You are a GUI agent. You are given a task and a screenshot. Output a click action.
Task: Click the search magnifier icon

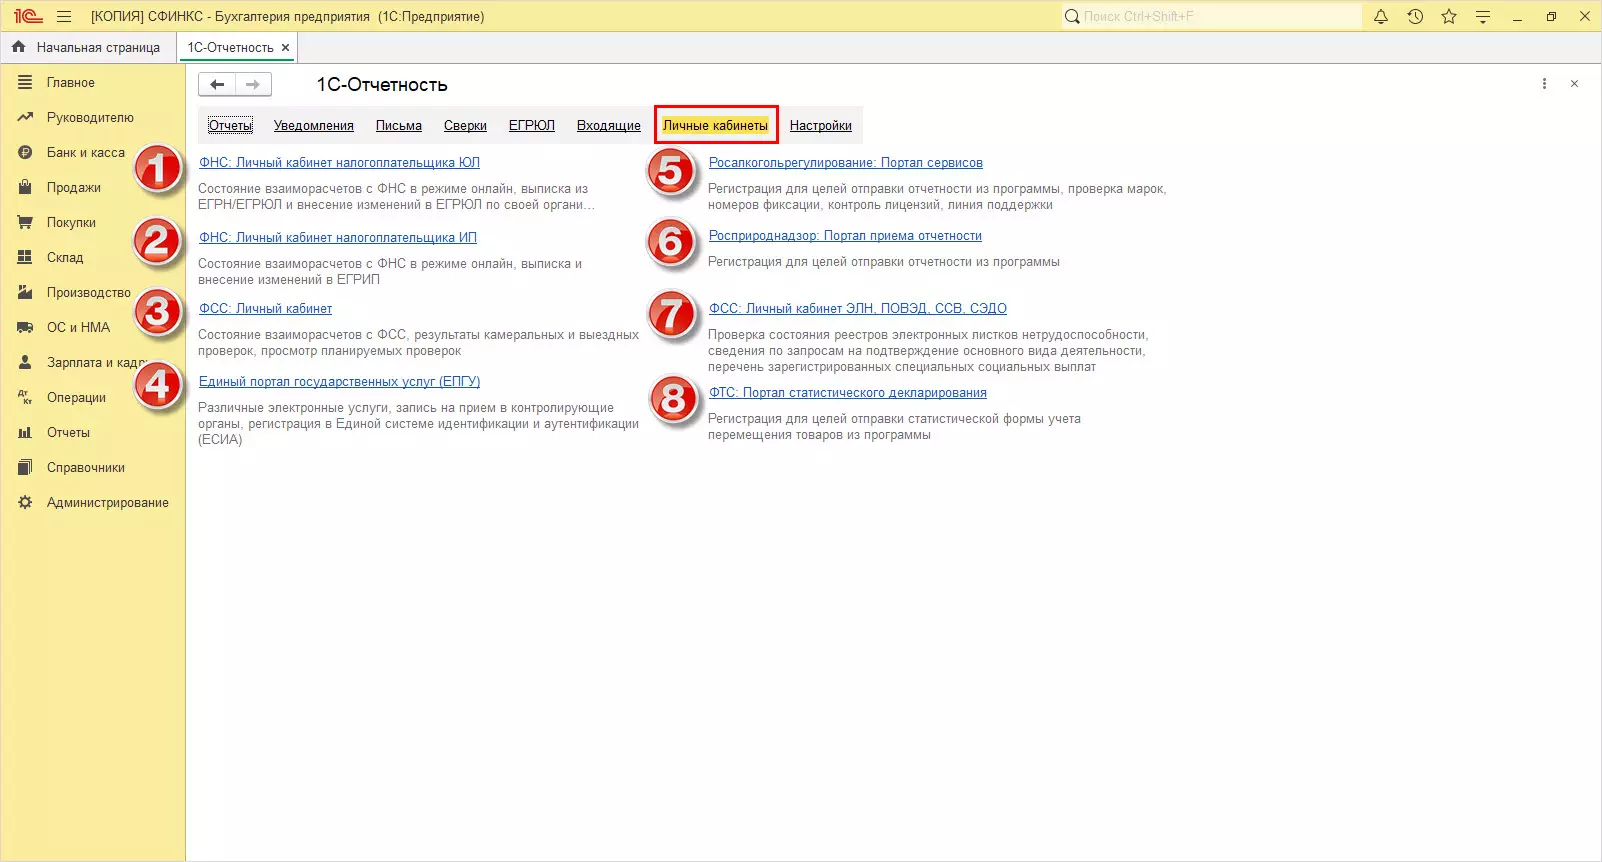(1072, 16)
